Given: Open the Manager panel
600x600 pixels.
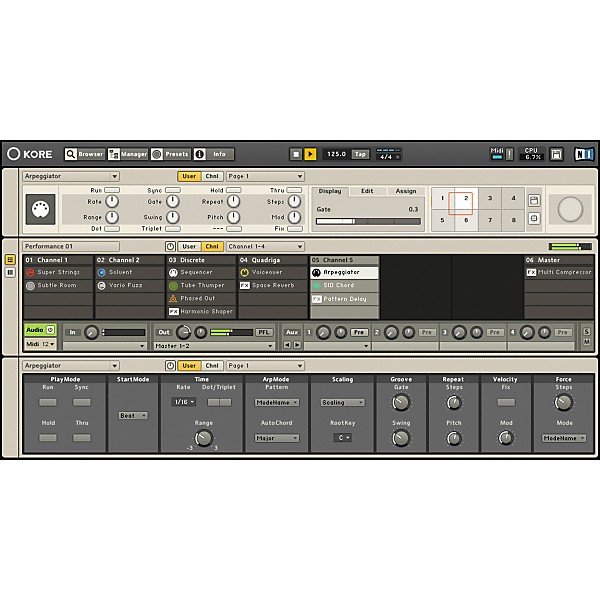Looking at the screenshot, I should pos(127,154).
